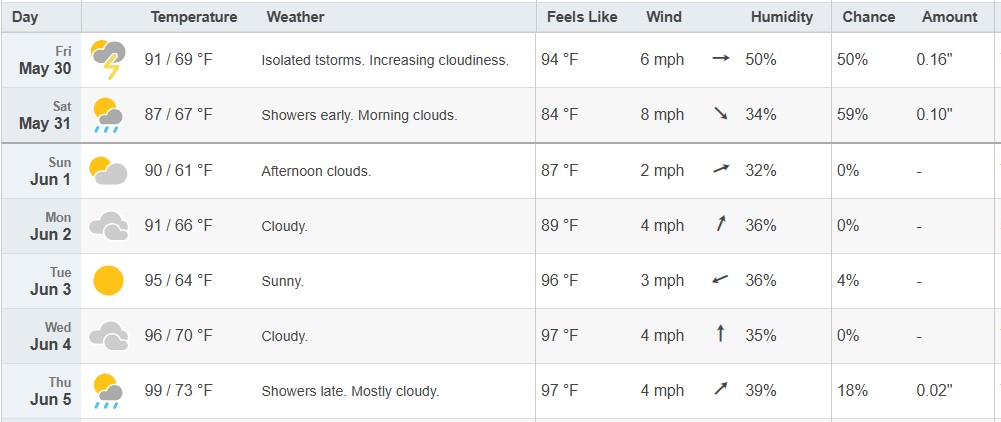Viewport: 1001px width, 422px height.
Task: Click the 0.16" precipitation amount
Action: pyautogui.click(x=934, y=60)
